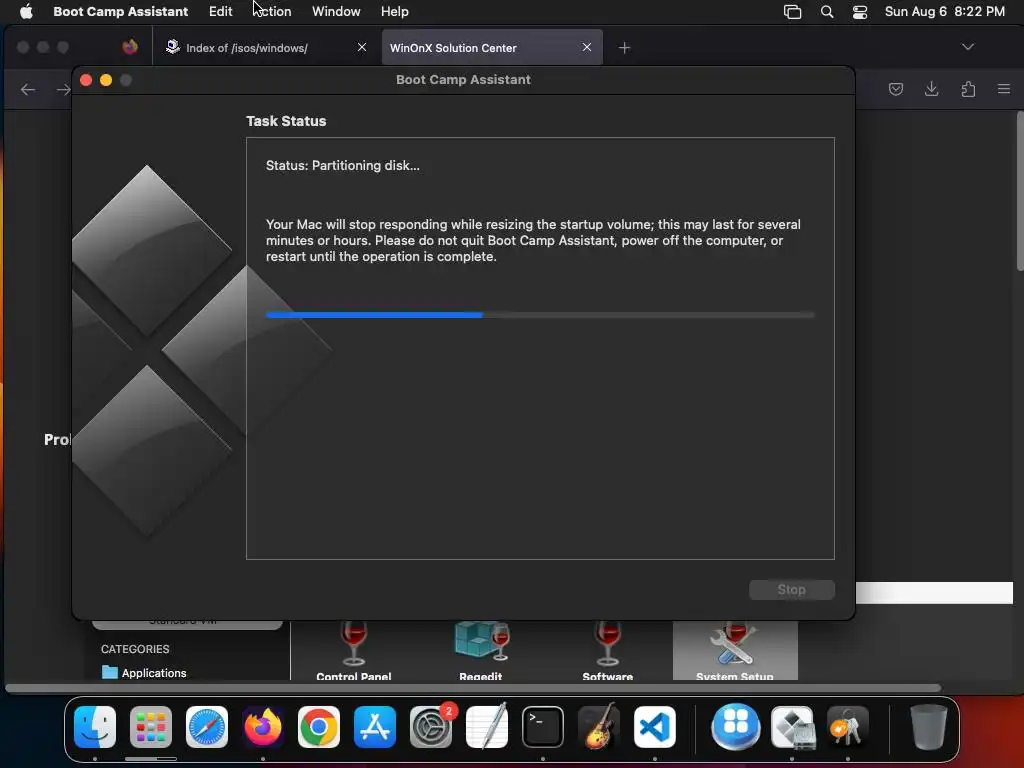Open the Firefox downloads panel
Image resolution: width=1024 pixels, height=768 pixels.
932,89
